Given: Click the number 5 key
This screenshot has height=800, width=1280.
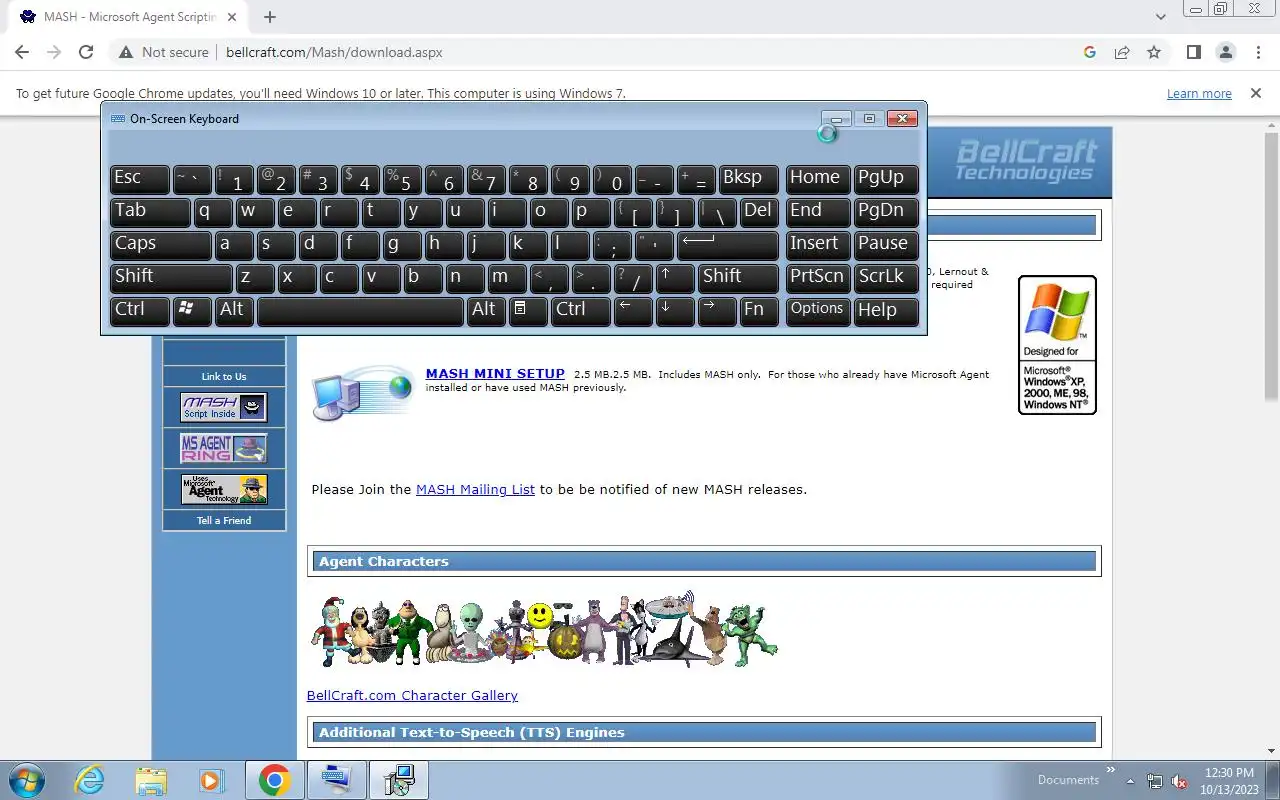Looking at the screenshot, I should pos(402,179).
